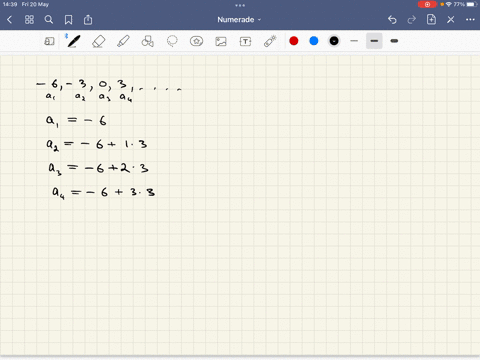The height and width of the screenshot is (360, 480).
Task: Tap the handwritten line a₁ = −6
Action: coord(76,121)
